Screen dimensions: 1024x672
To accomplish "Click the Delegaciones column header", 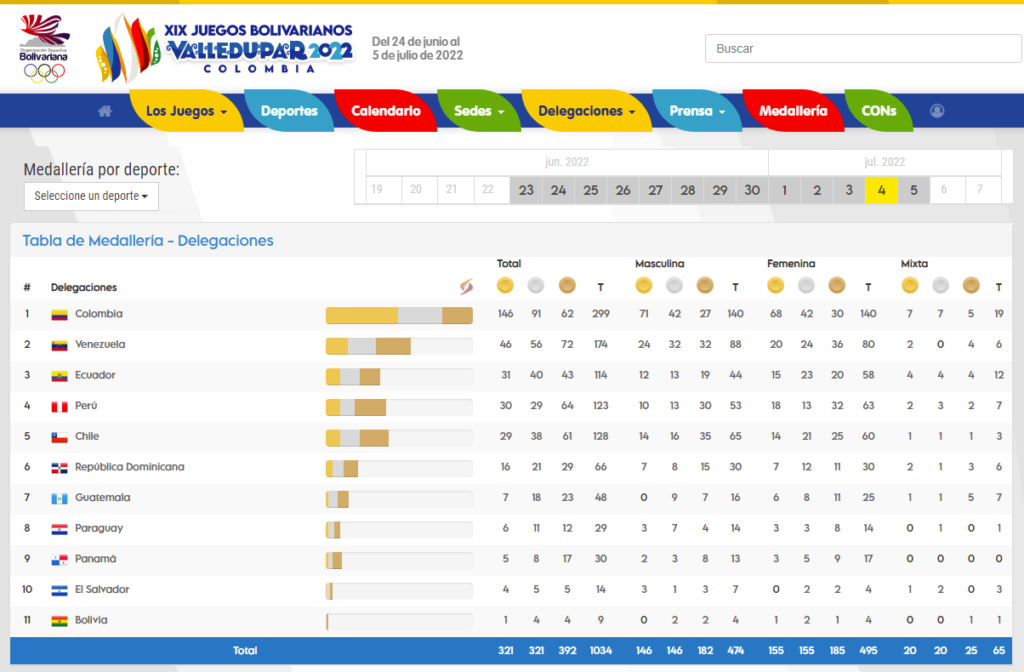I will pos(84,287).
